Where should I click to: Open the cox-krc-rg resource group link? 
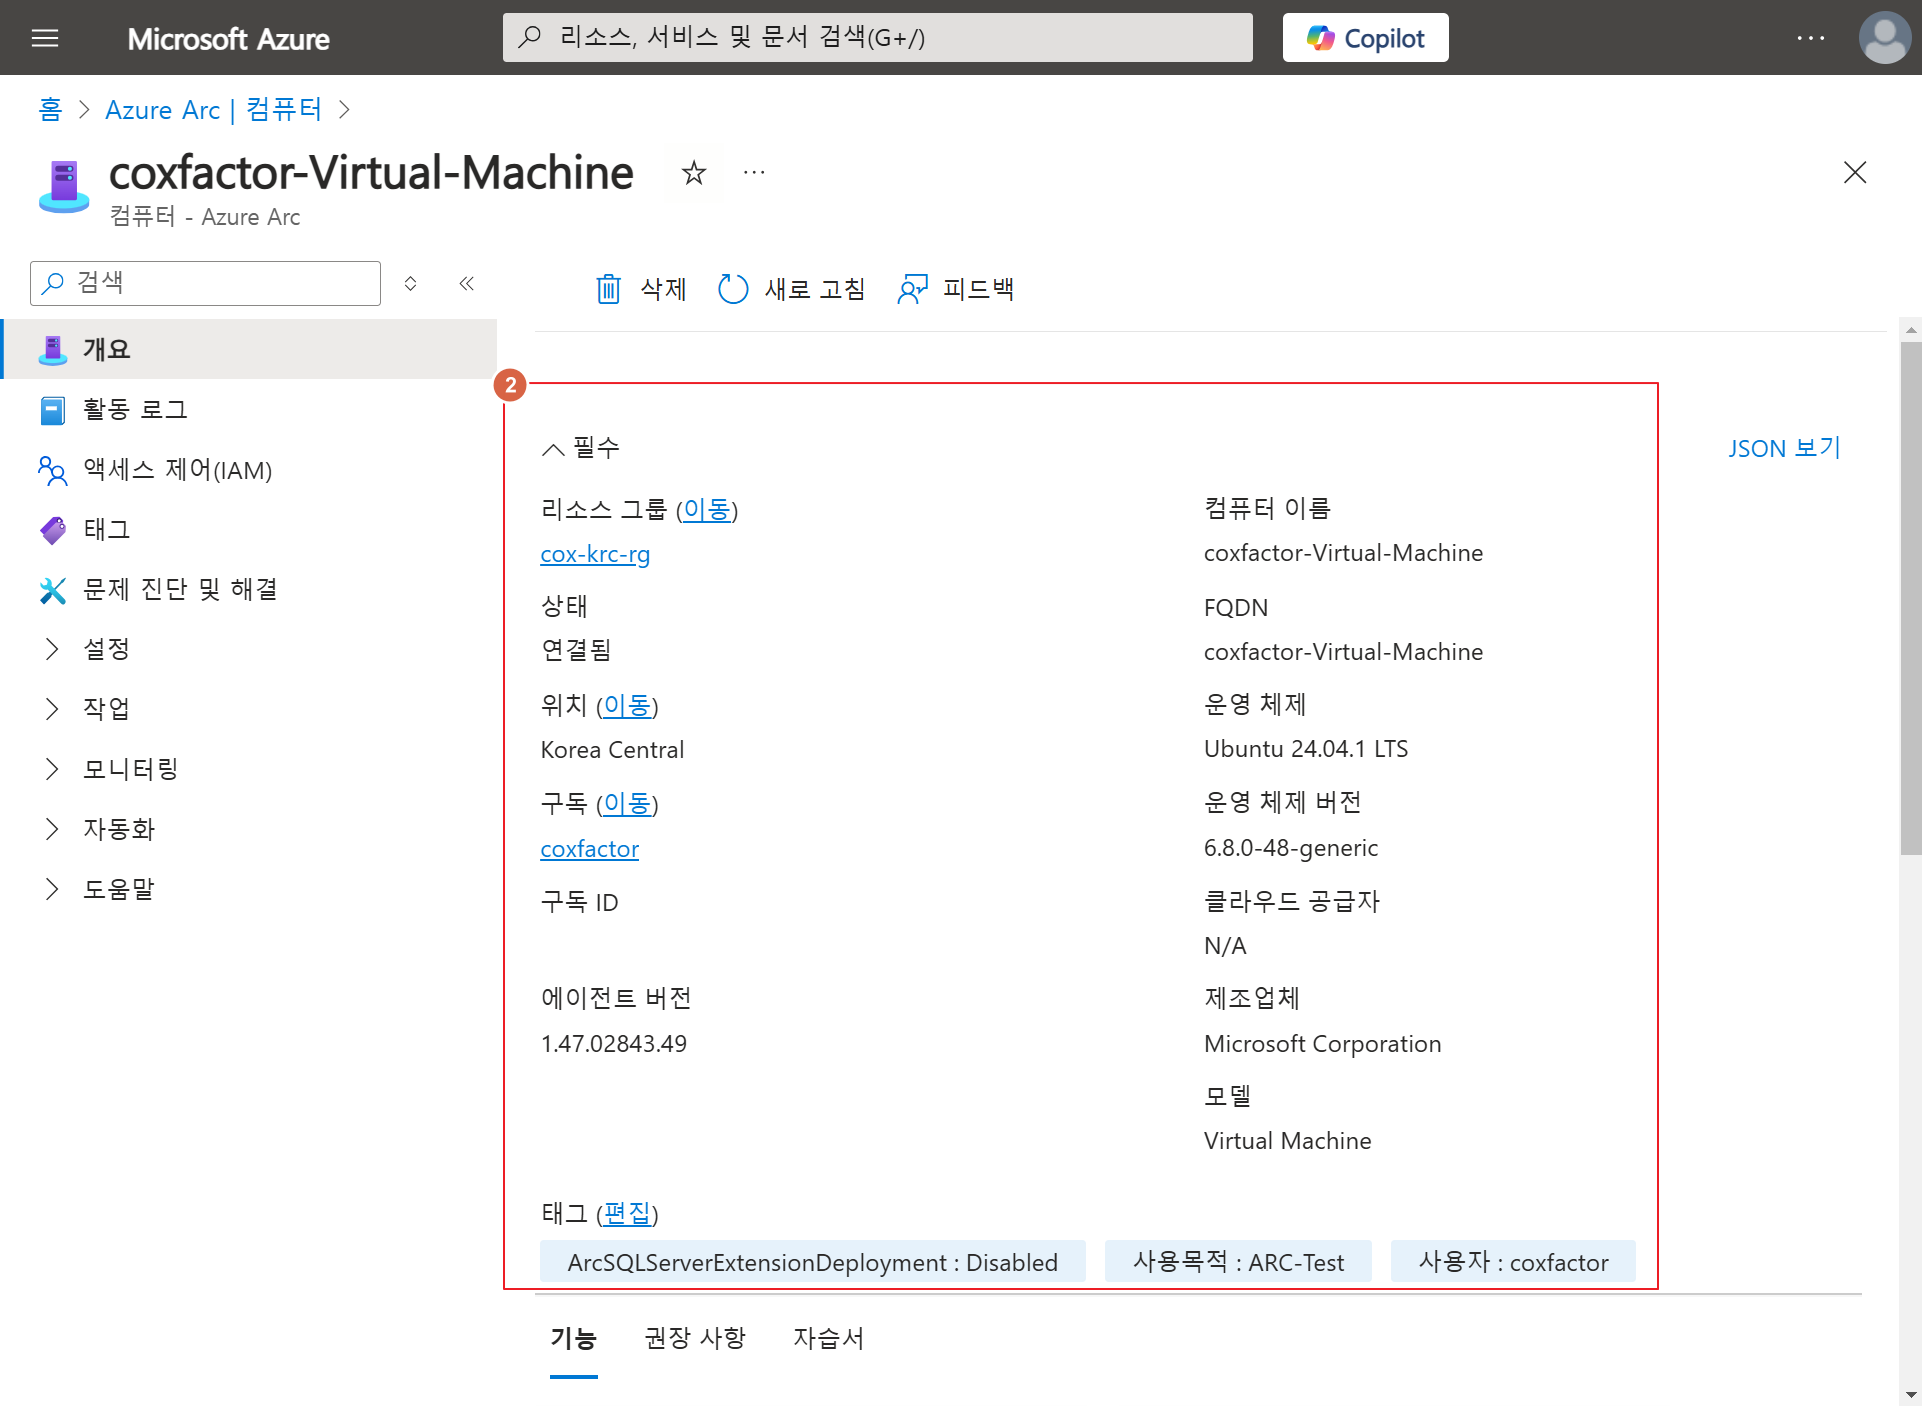coord(595,554)
